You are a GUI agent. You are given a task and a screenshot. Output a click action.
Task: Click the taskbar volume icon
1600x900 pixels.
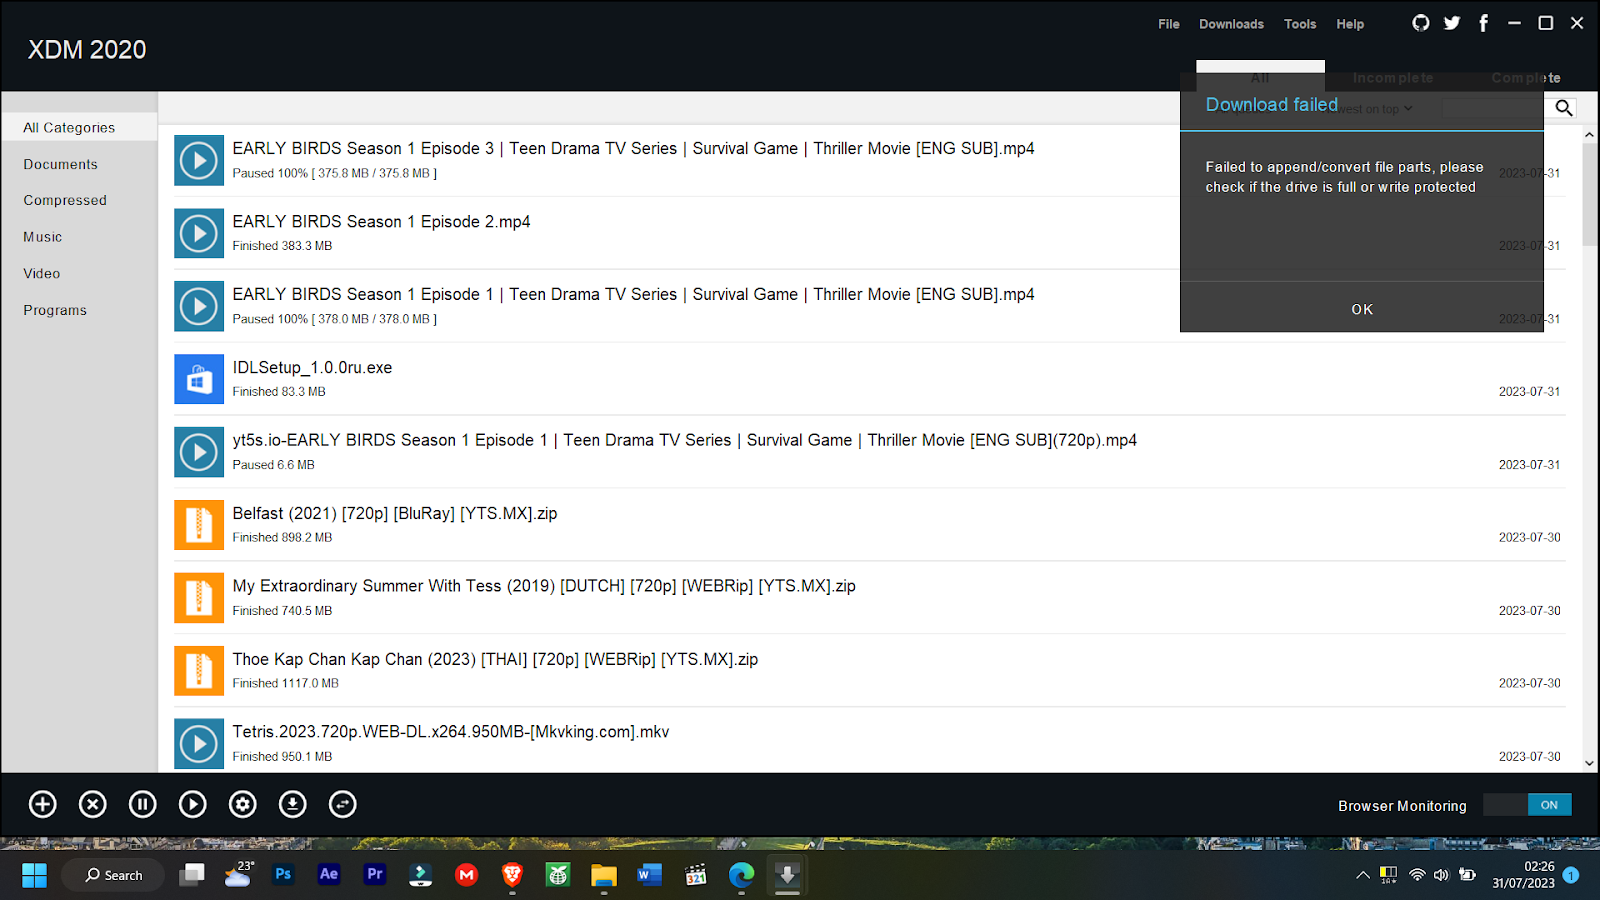[x=1441, y=875]
